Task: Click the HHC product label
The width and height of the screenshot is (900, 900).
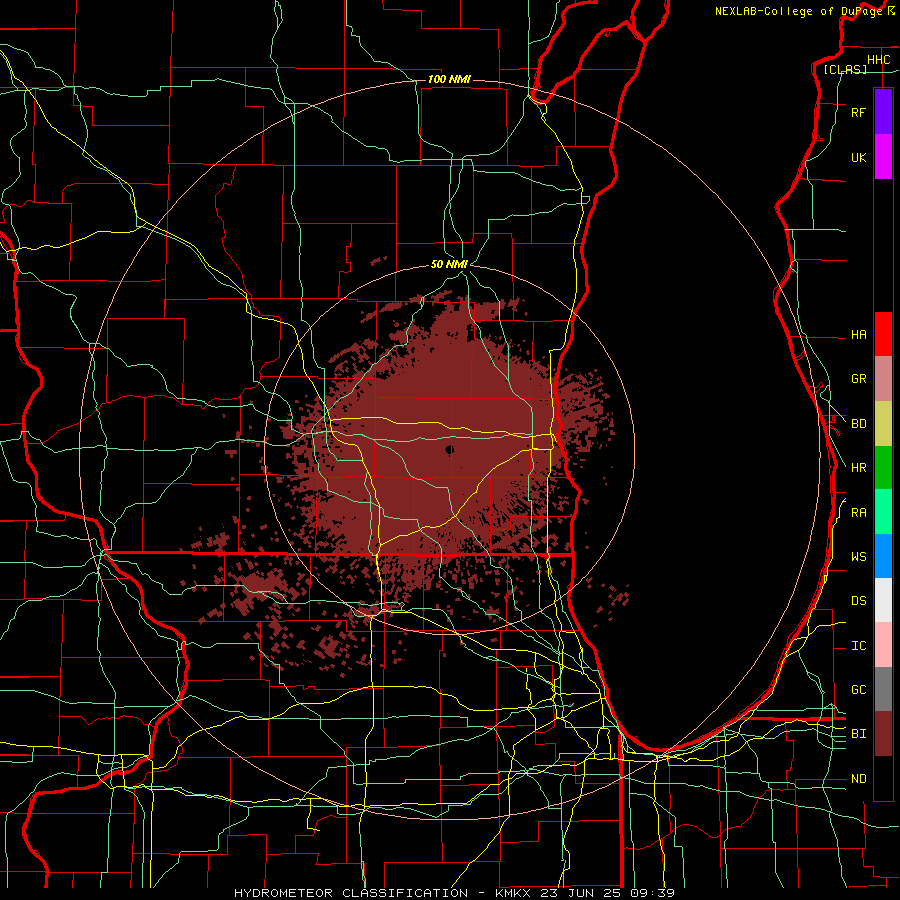Action: coord(878,60)
